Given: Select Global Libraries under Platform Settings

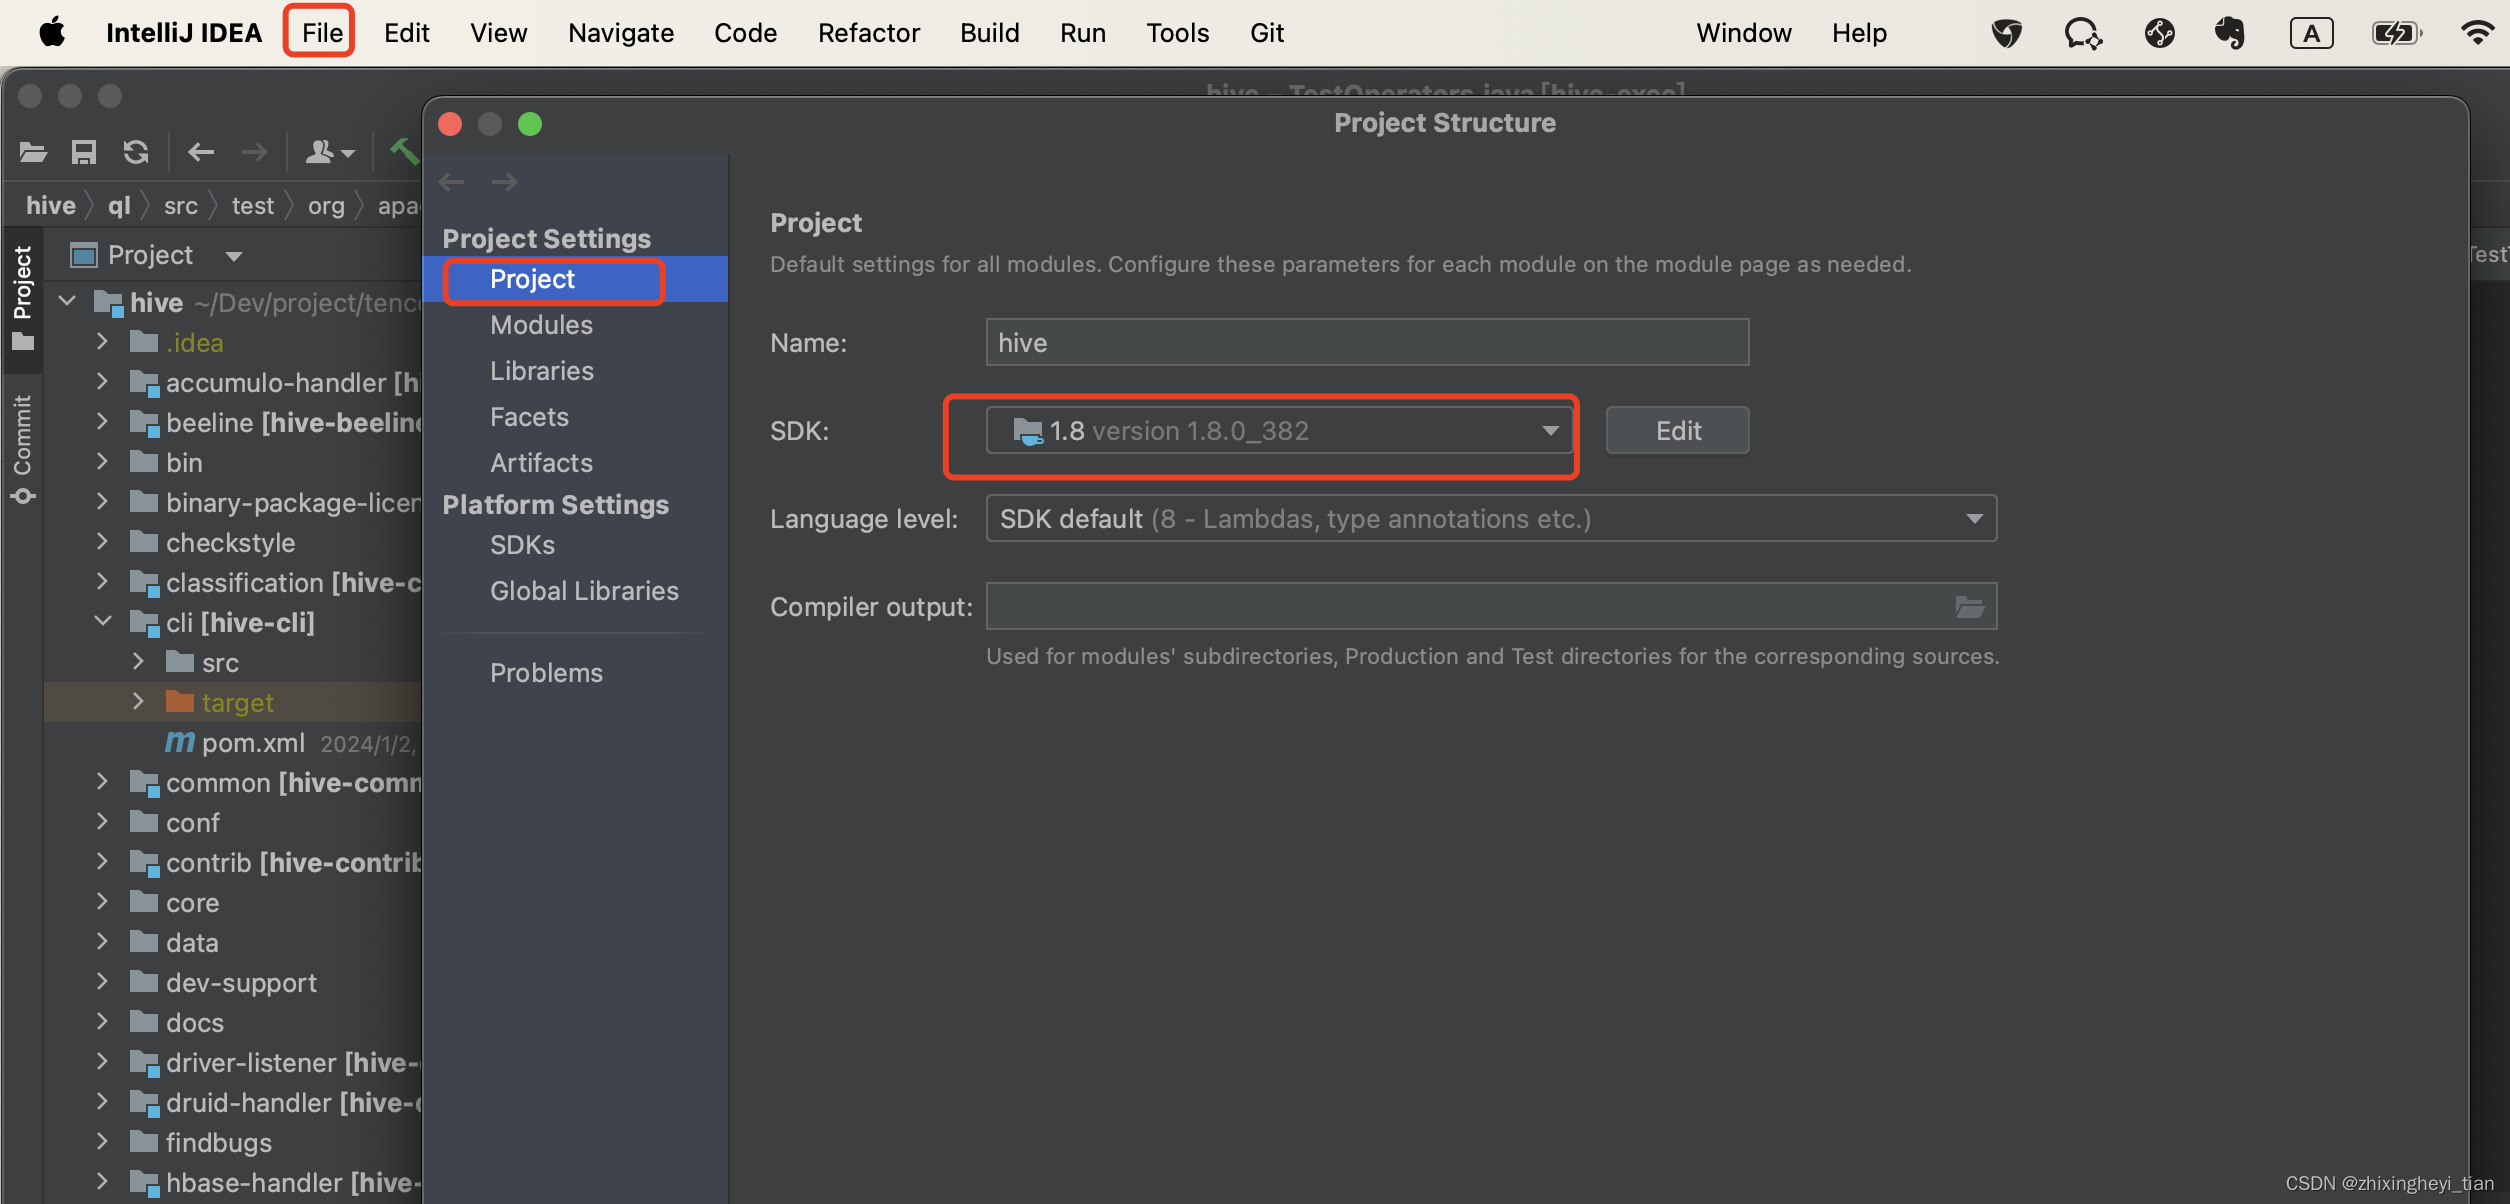Looking at the screenshot, I should coord(584,591).
